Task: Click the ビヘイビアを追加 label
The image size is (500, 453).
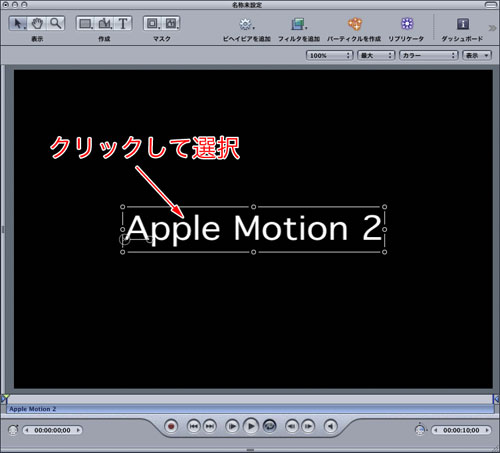Action: tap(247, 39)
